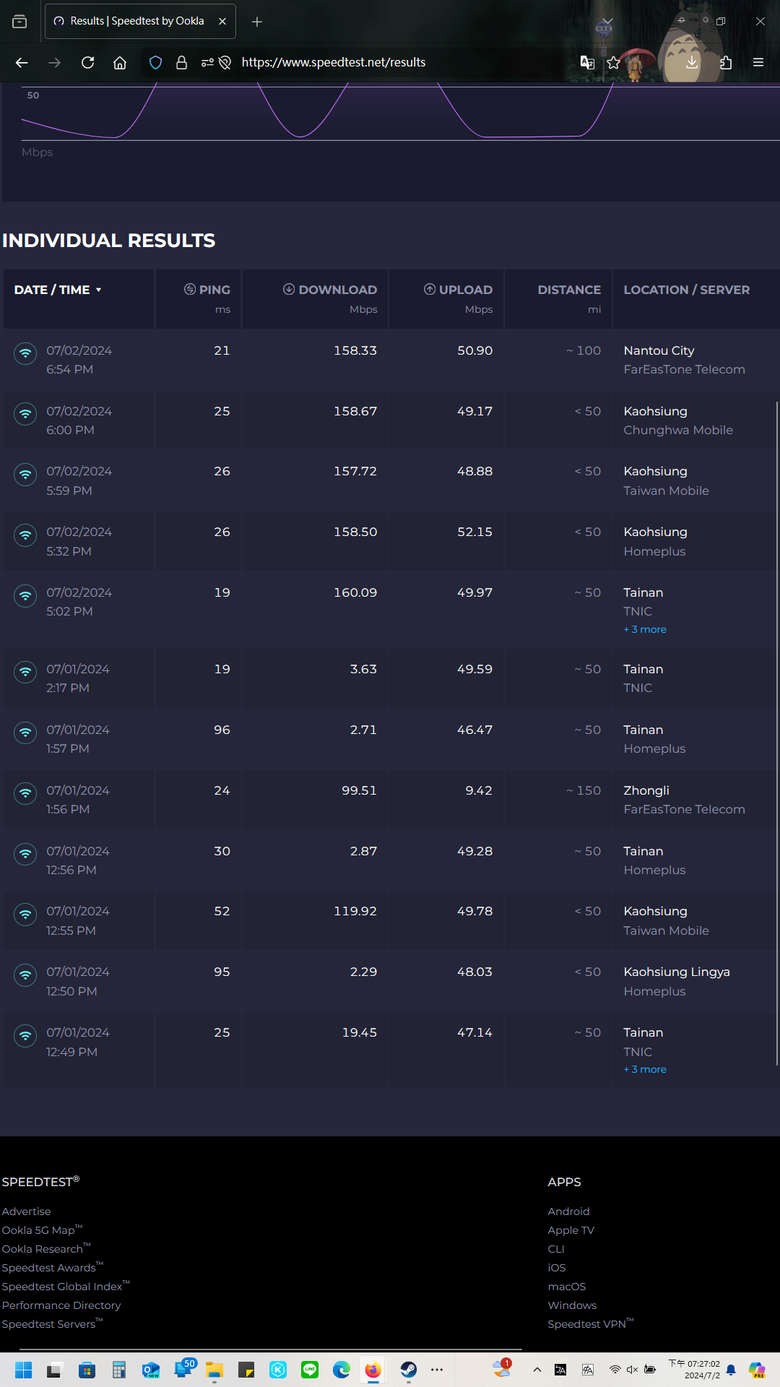The image size is (780, 1387).
Task: Open Speedtest Awards footer link
Action: (x=51, y=1268)
